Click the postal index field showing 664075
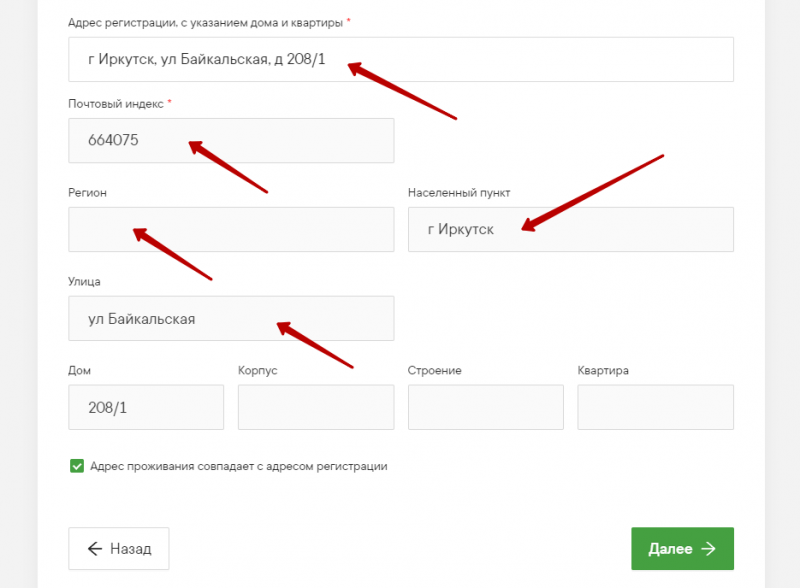800x588 pixels. coord(230,141)
